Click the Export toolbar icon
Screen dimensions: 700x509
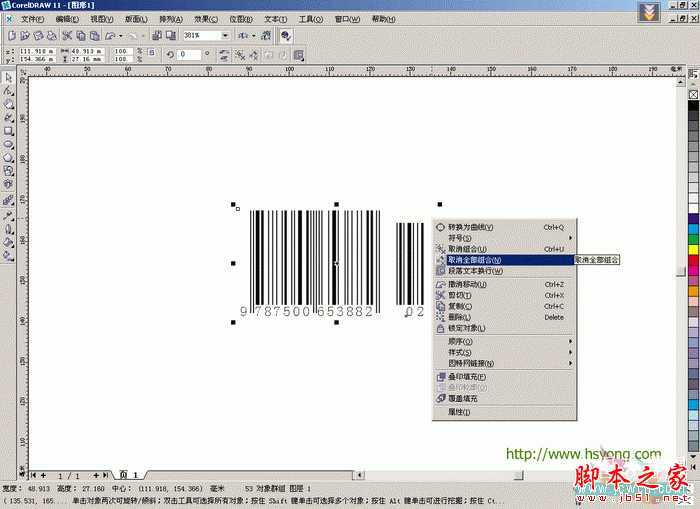(171, 35)
